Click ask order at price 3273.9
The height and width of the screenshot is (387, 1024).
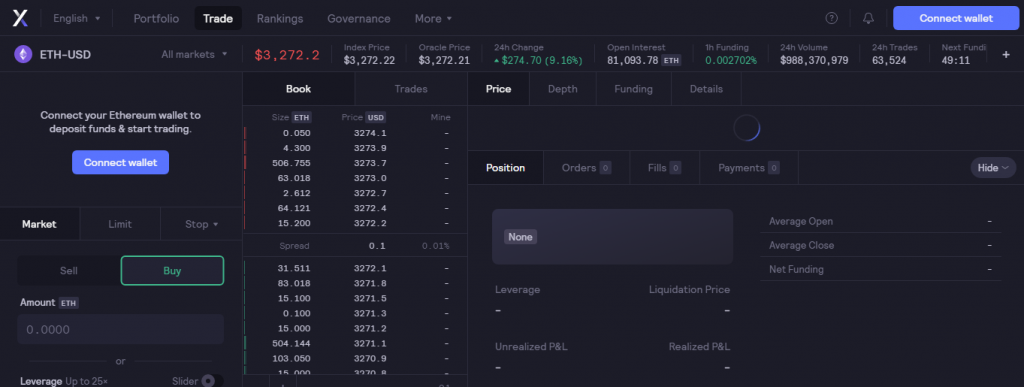[355, 148]
